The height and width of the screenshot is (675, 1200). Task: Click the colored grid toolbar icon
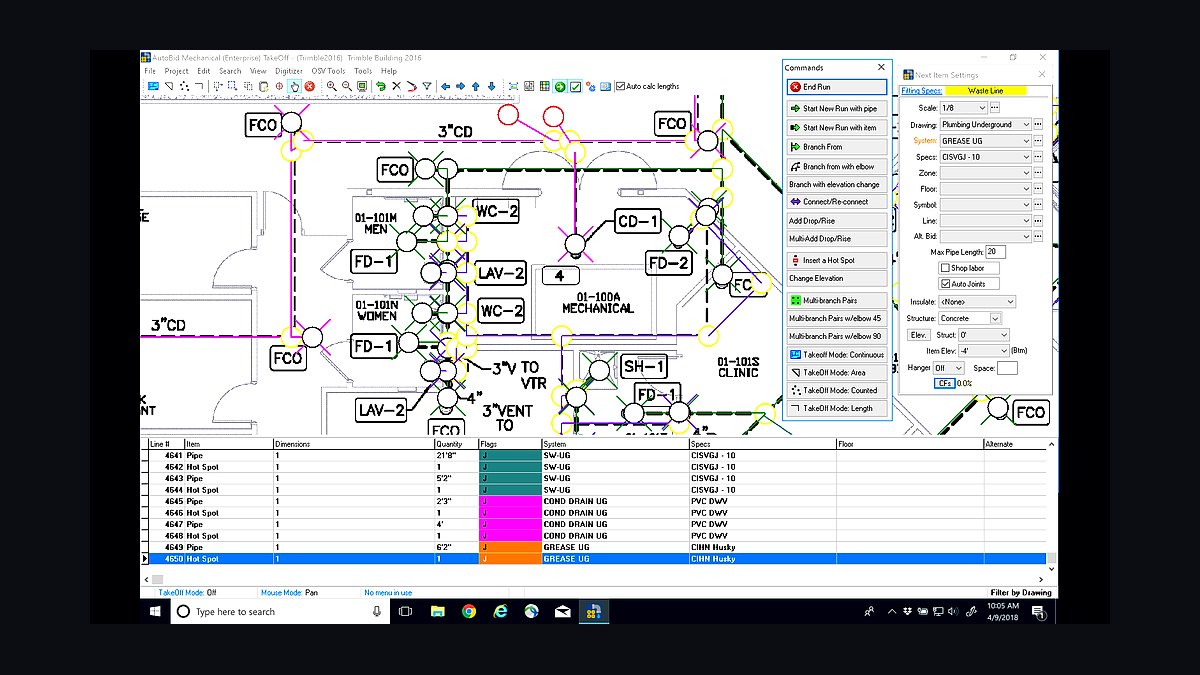544,86
